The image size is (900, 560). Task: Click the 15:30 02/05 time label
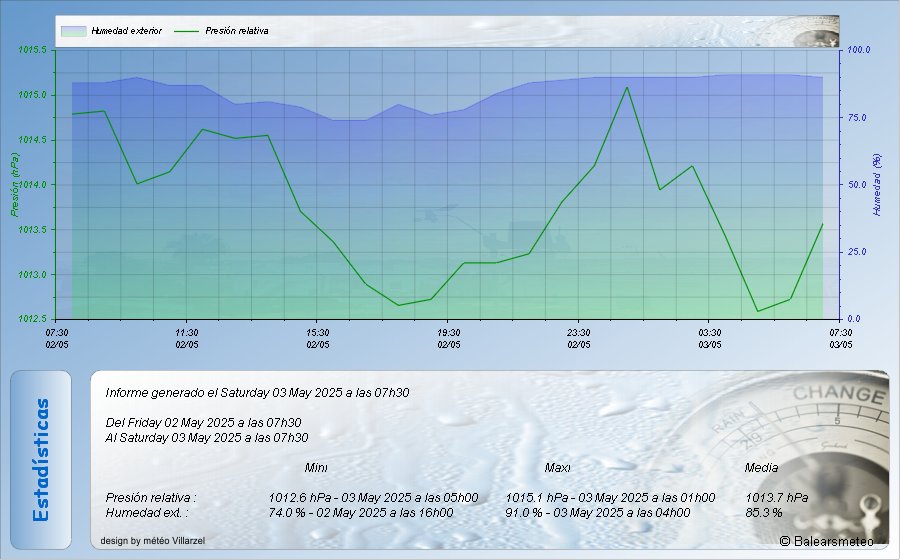pyautogui.click(x=317, y=339)
